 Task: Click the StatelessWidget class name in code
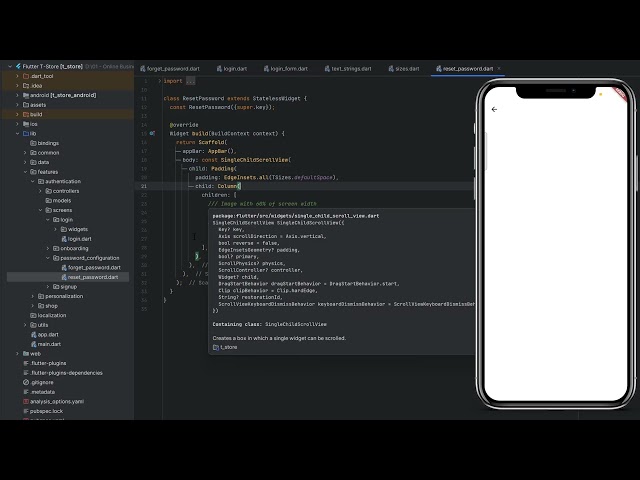pyautogui.click(x=277, y=98)
